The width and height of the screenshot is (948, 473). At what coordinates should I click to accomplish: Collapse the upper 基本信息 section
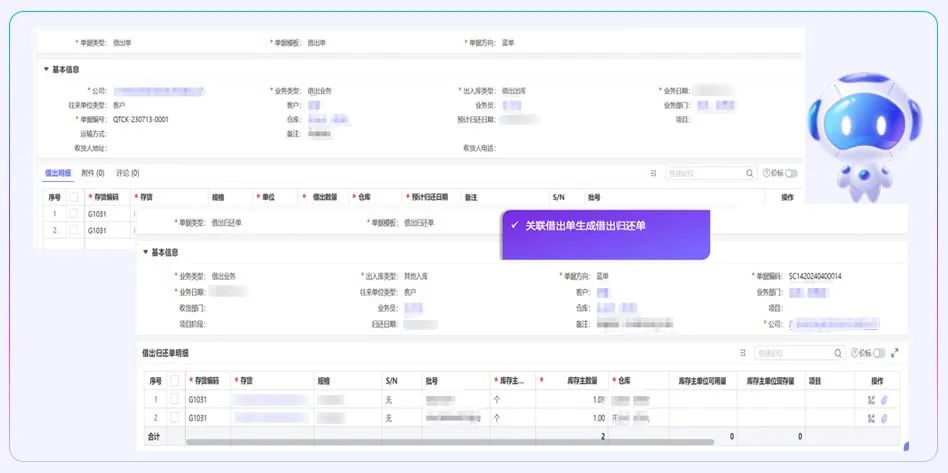[x=46, y=70]
